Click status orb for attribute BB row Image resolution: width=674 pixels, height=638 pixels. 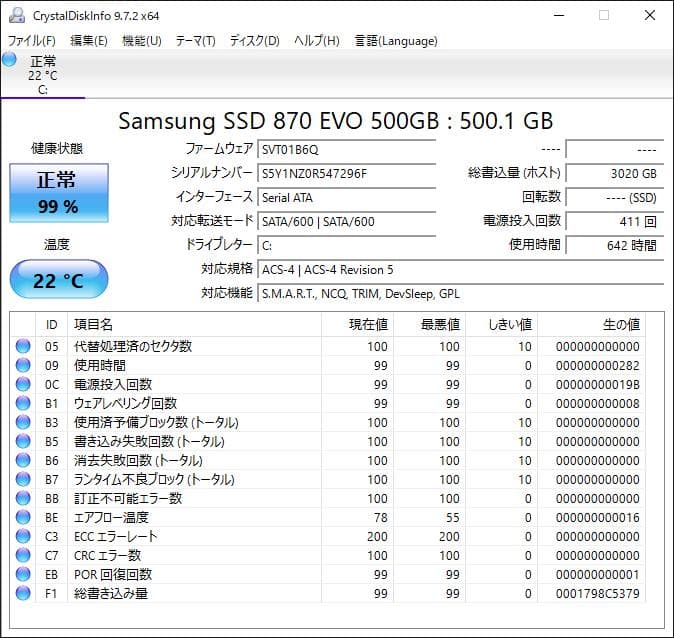pos(23,498)
